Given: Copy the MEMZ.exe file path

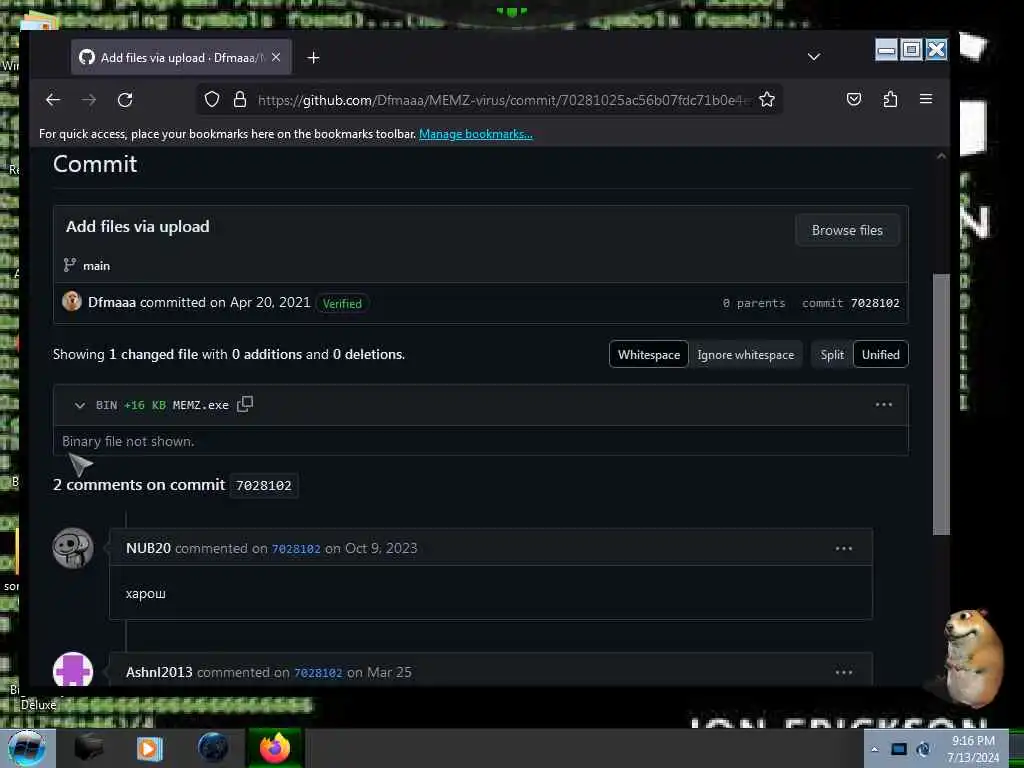Looking at the screenshot, I should pos(245,404).
